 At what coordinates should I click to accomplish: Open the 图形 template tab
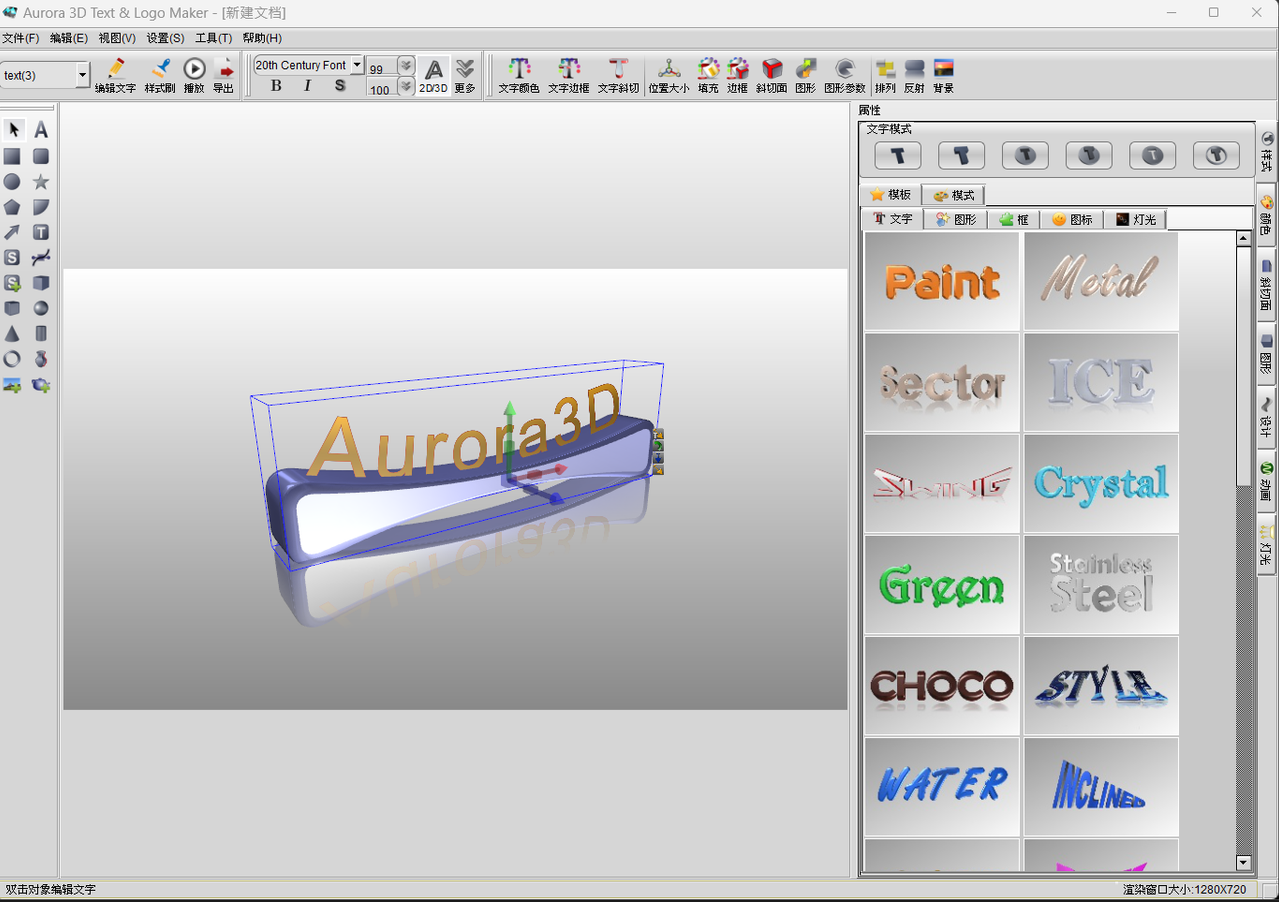[956, 219]
